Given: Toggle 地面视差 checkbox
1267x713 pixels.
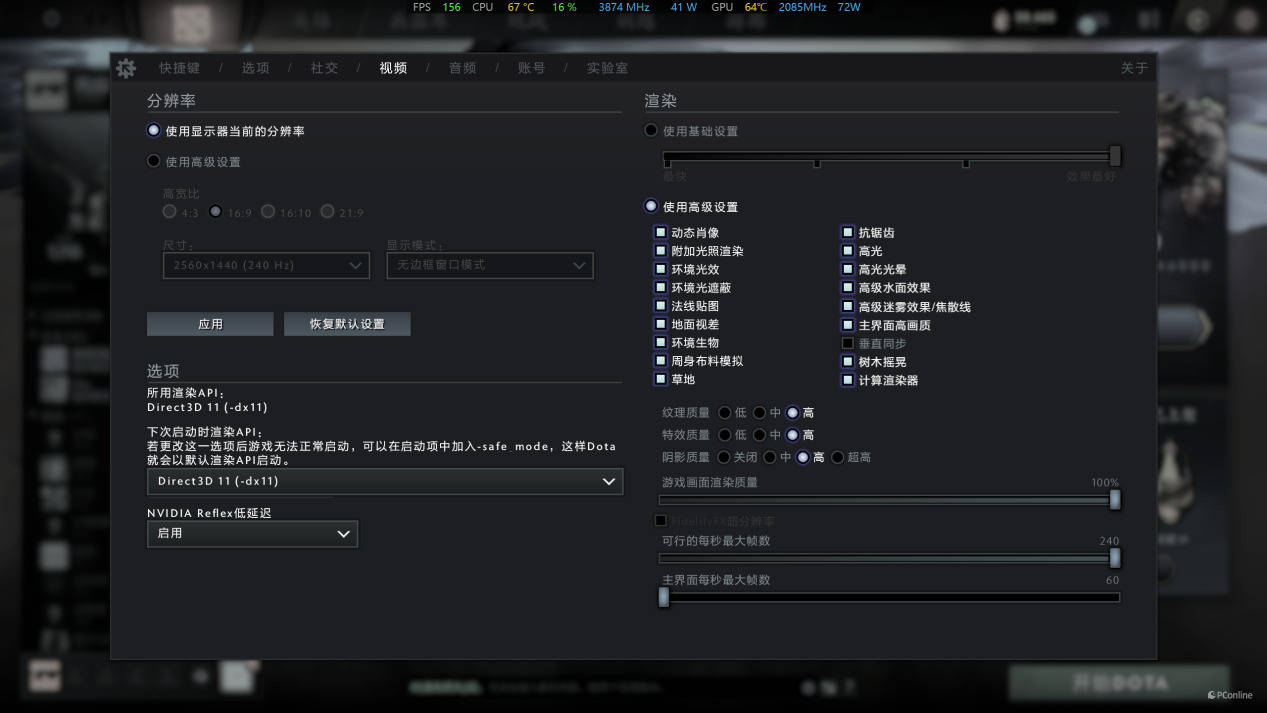Looking at the screenshot, I should (660, 324).
